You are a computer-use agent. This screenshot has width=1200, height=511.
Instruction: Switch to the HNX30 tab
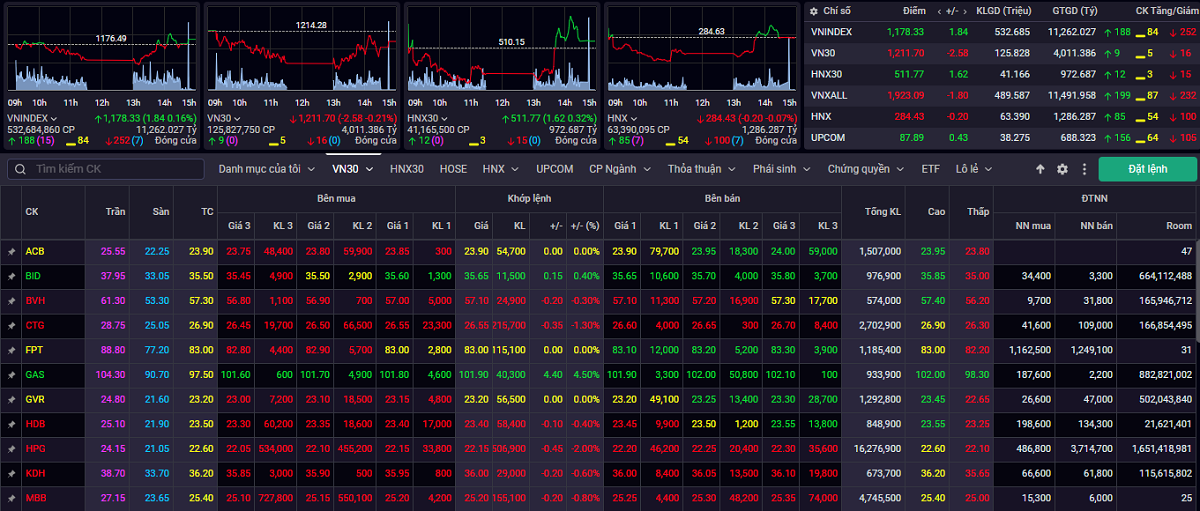[407, 169]
